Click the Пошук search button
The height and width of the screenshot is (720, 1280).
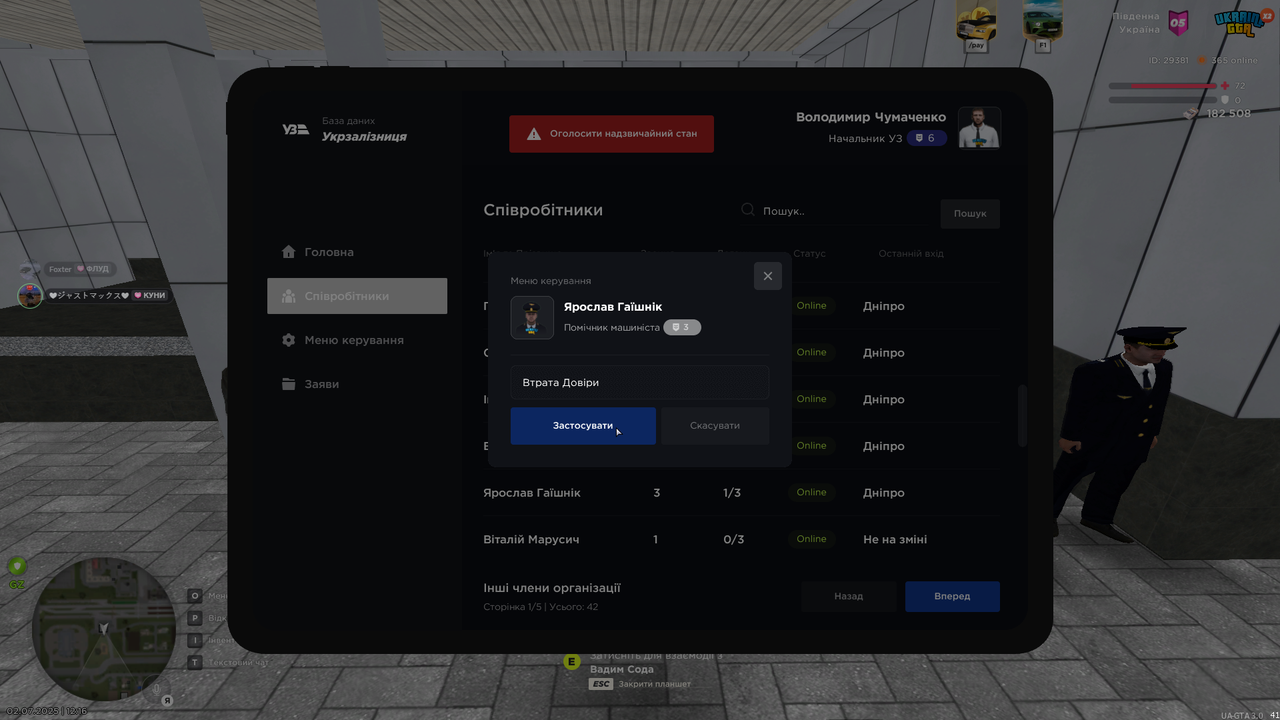(x=970, y=213)
